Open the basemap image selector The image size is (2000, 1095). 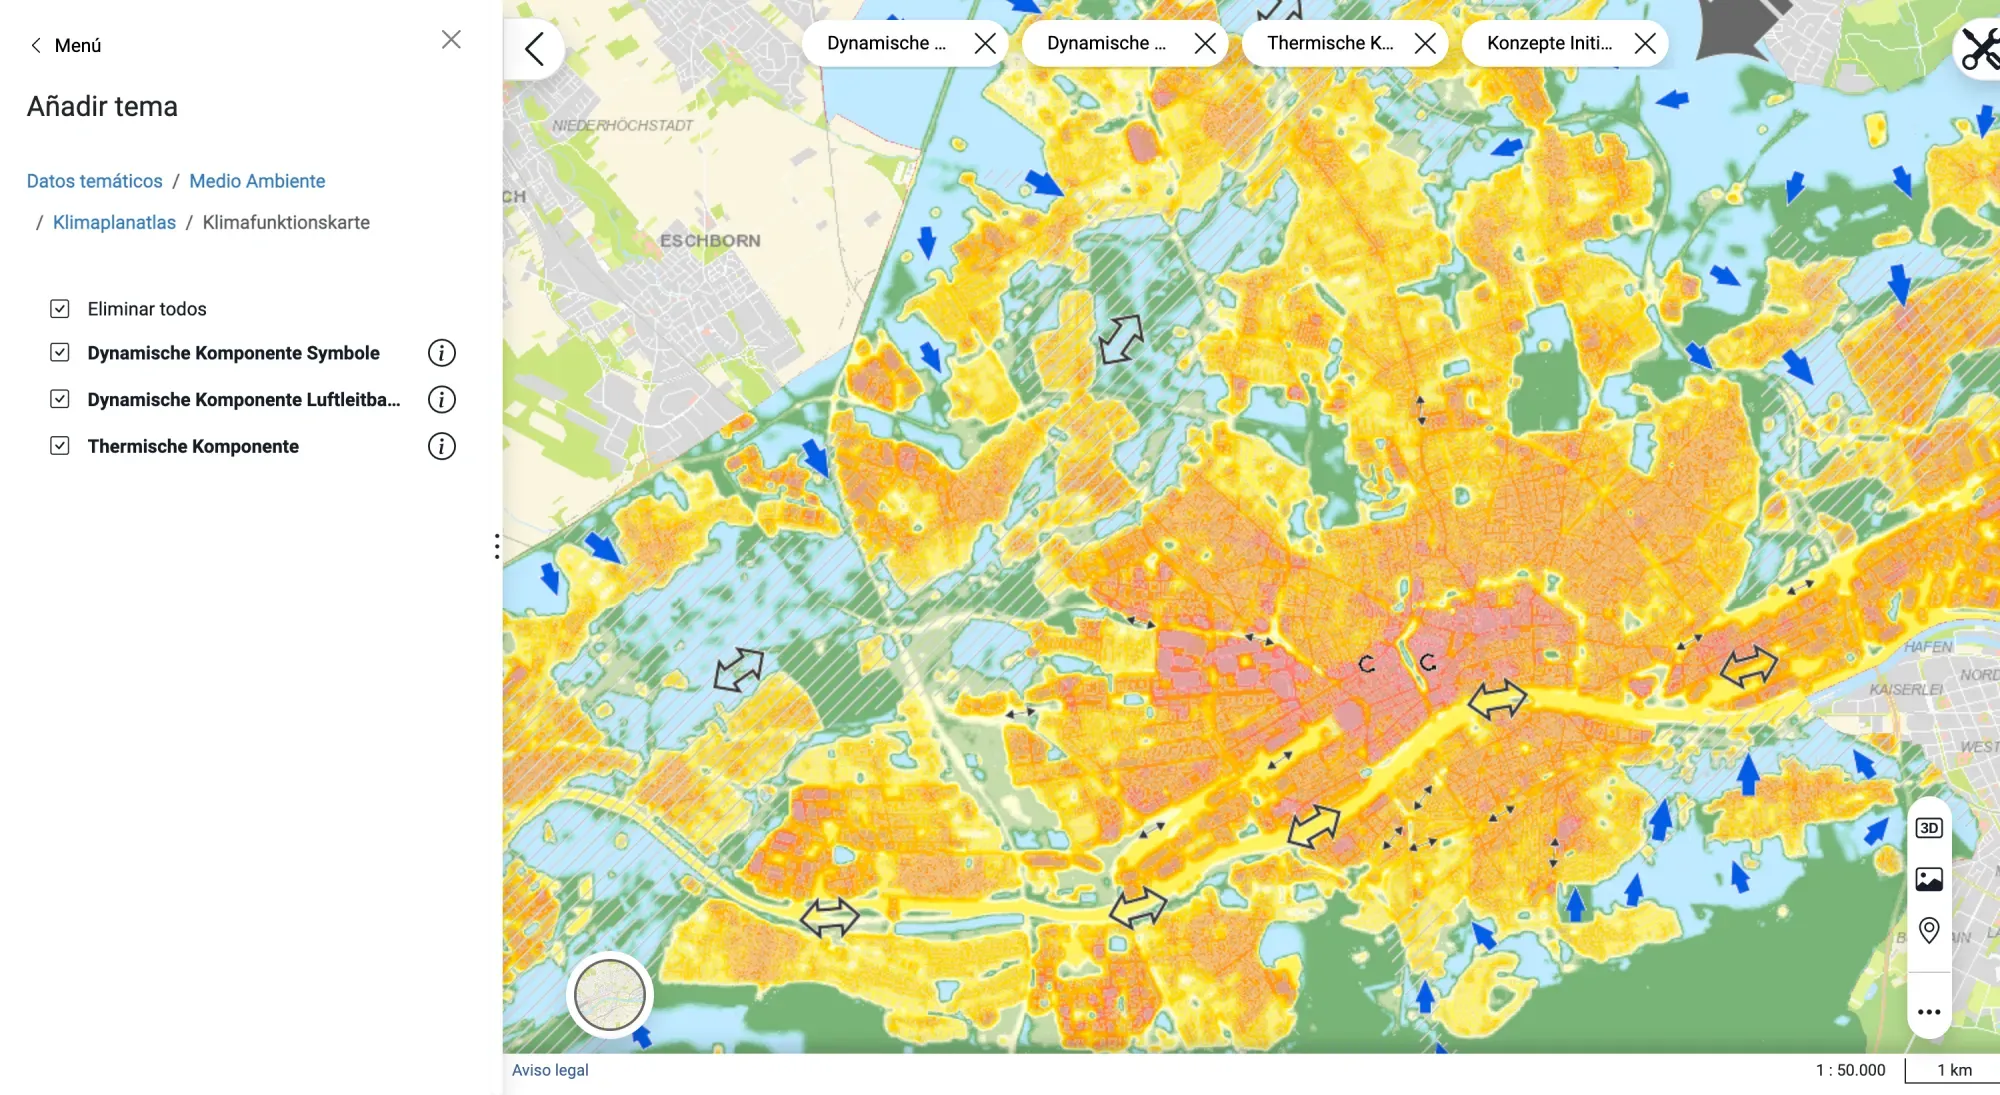pyautogui.click(x=1929, y=879)
